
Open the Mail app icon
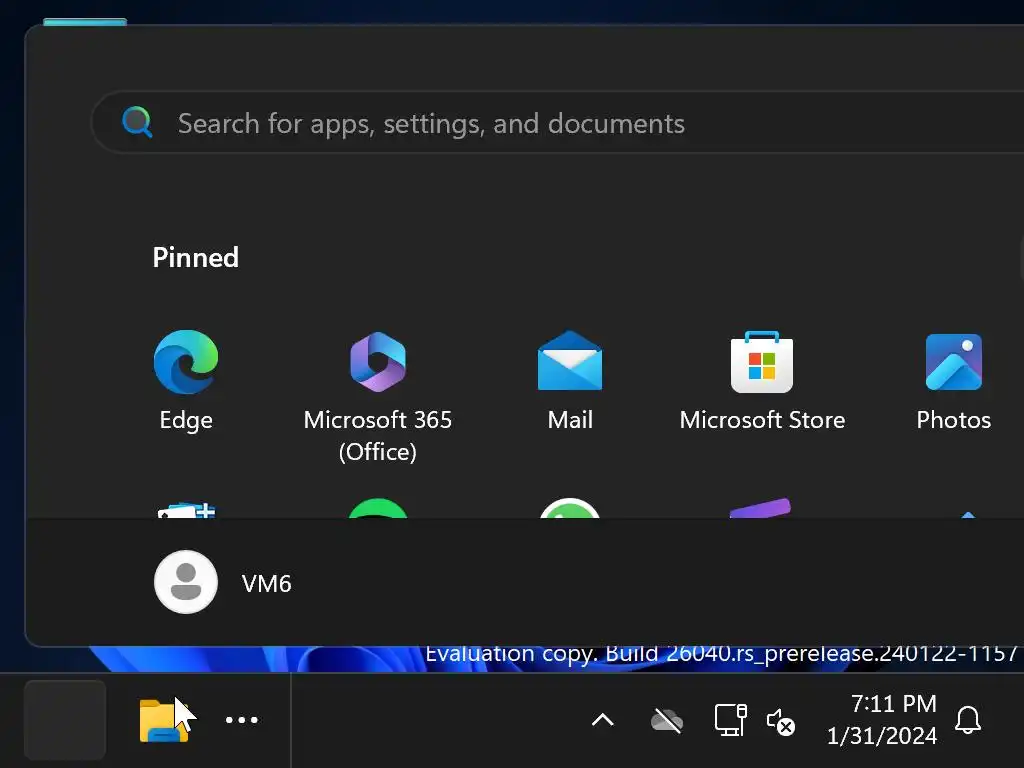pyautogui.click(x=569, y=360)
